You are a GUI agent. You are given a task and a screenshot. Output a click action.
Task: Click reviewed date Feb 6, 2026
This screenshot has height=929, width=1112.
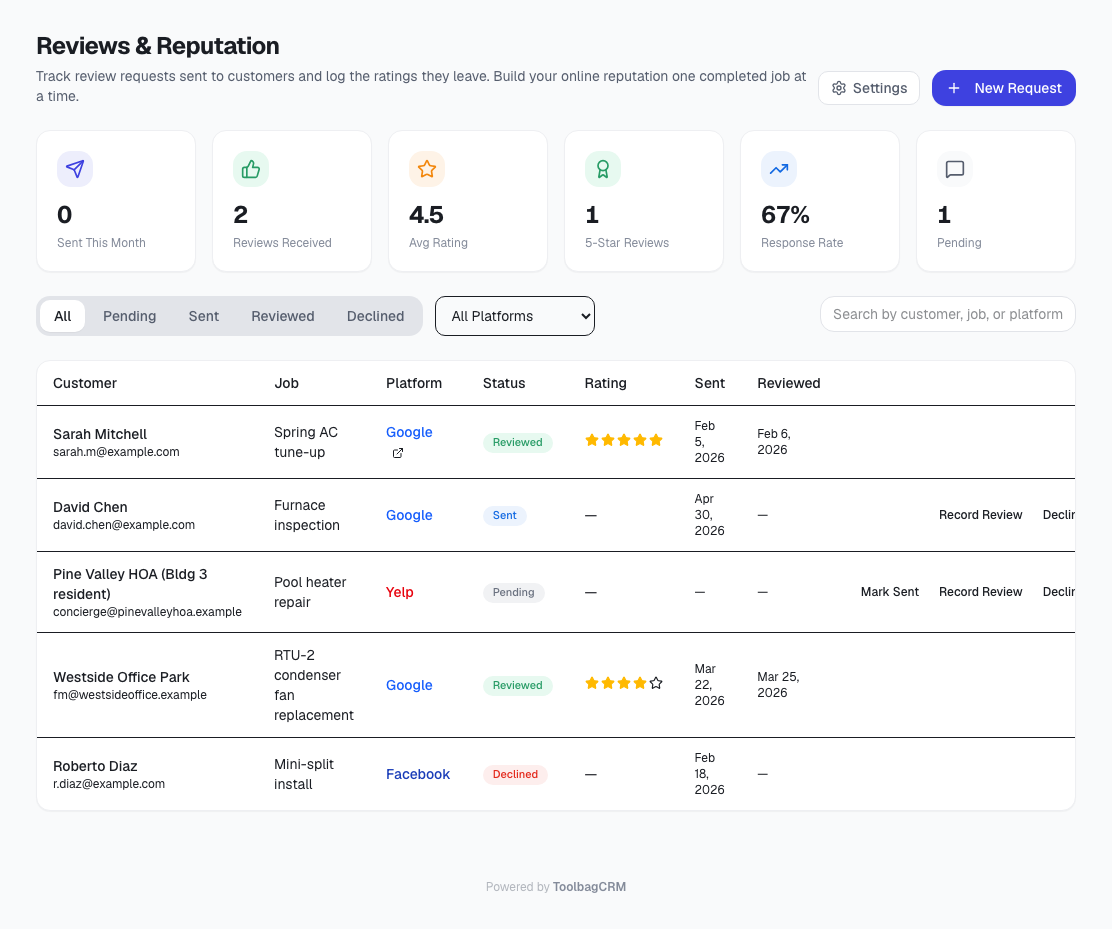pos(774,441)
